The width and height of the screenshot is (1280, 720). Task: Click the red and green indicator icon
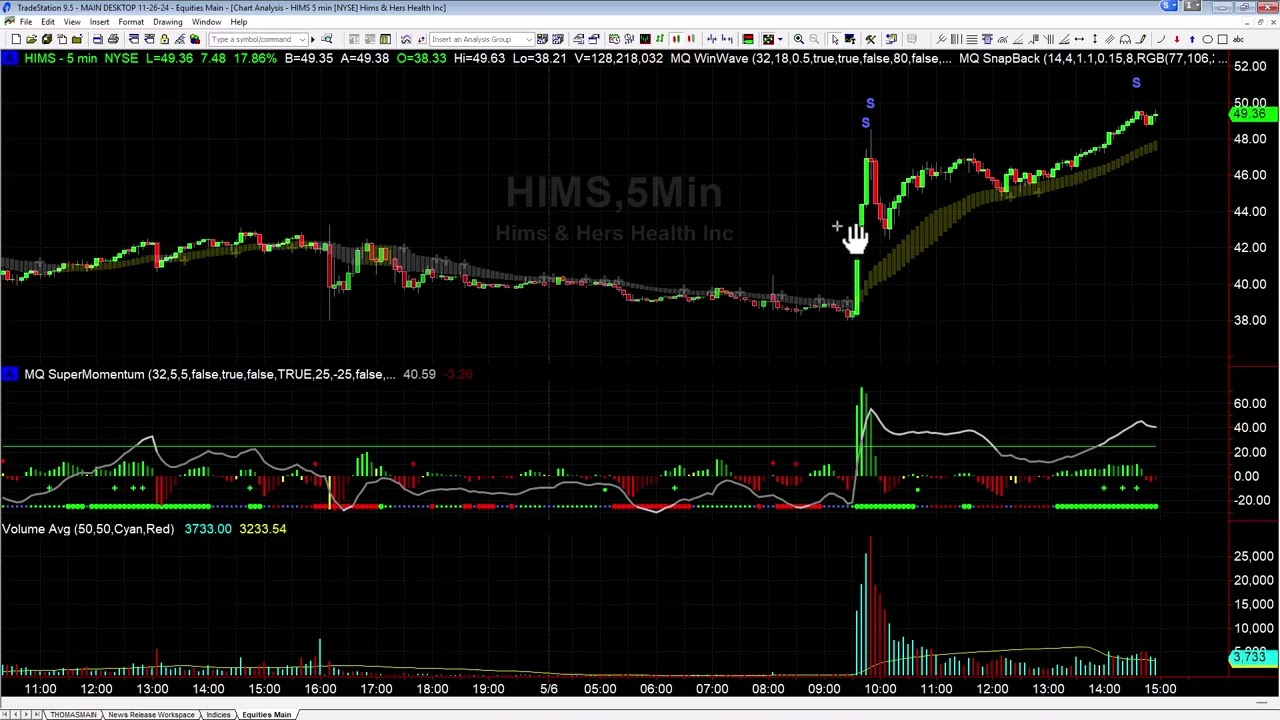pyautogui.click(x=747, y=39)
